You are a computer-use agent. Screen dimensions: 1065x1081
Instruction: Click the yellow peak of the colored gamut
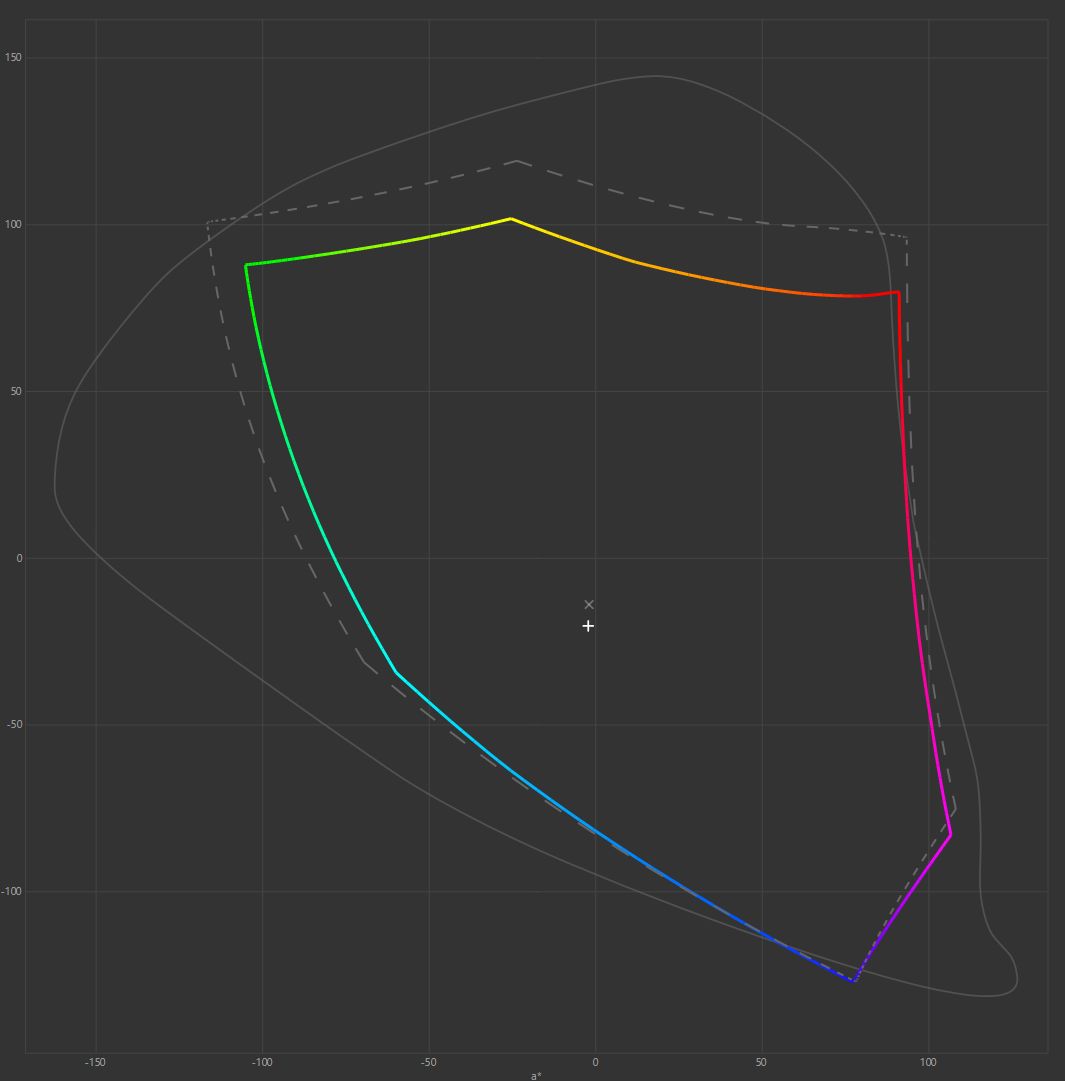coord(511,218)
